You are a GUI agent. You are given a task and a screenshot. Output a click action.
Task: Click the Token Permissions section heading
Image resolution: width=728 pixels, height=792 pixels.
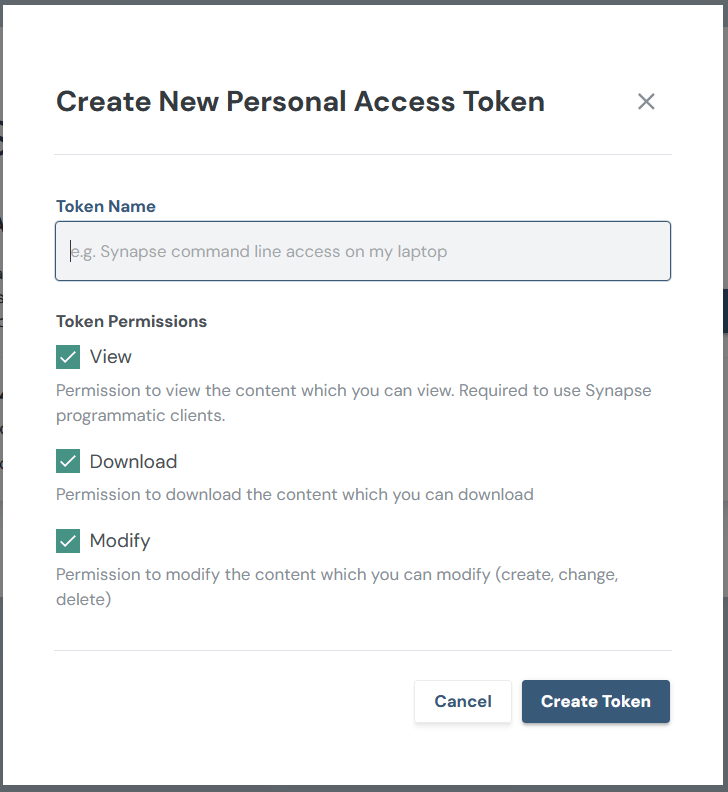[131, 321]
